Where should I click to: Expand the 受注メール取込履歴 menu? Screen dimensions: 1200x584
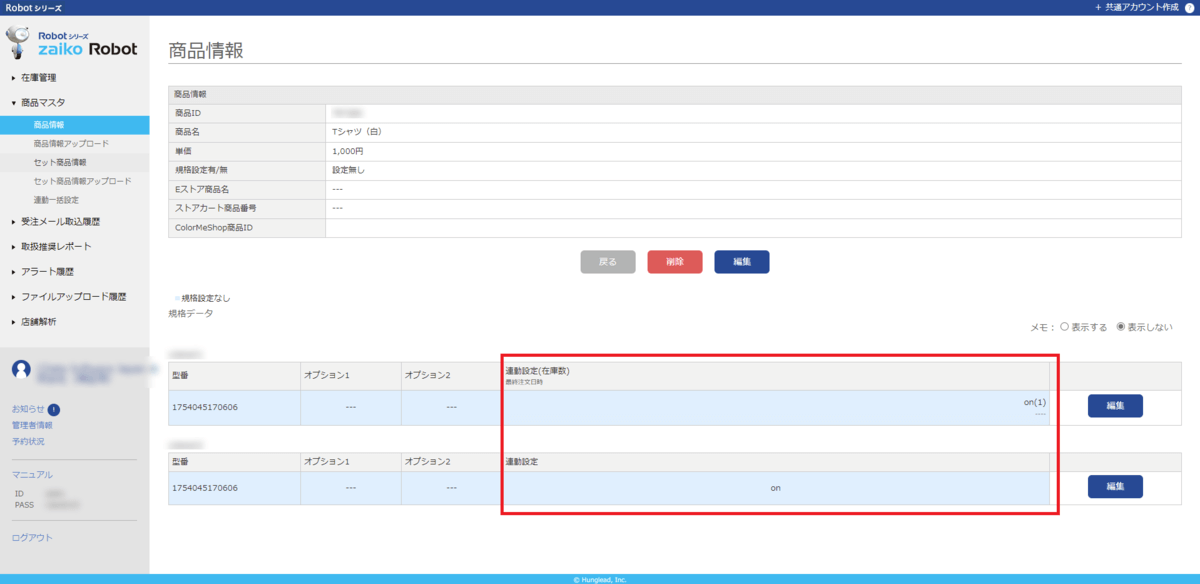coord(60,221)
